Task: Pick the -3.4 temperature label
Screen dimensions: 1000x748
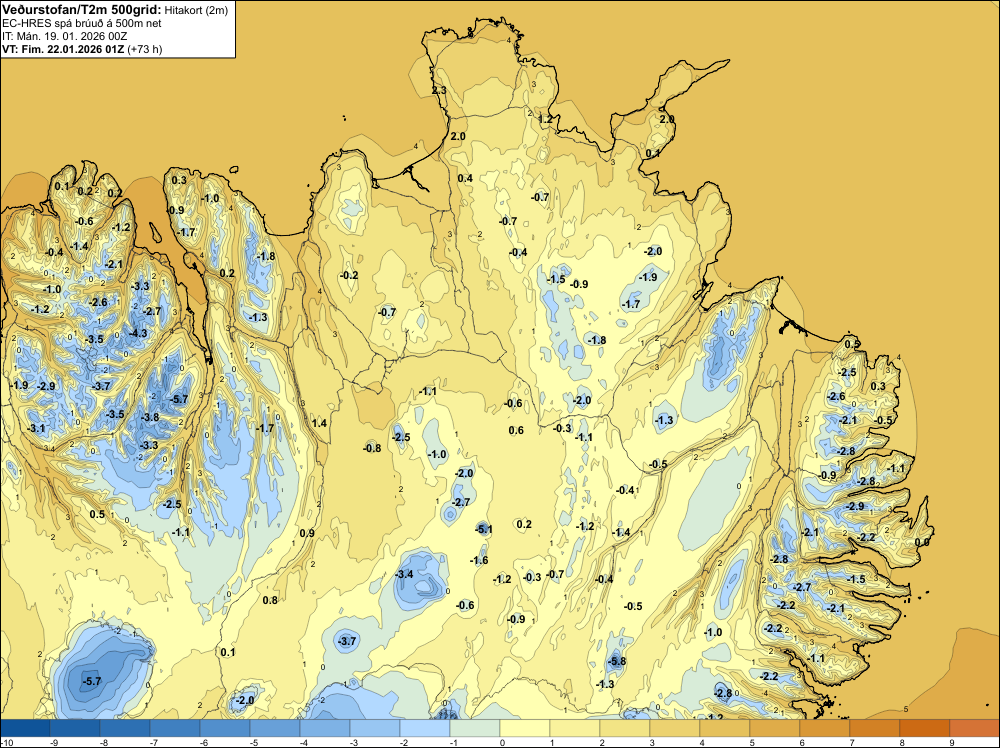Action: (x=404, y=574)
